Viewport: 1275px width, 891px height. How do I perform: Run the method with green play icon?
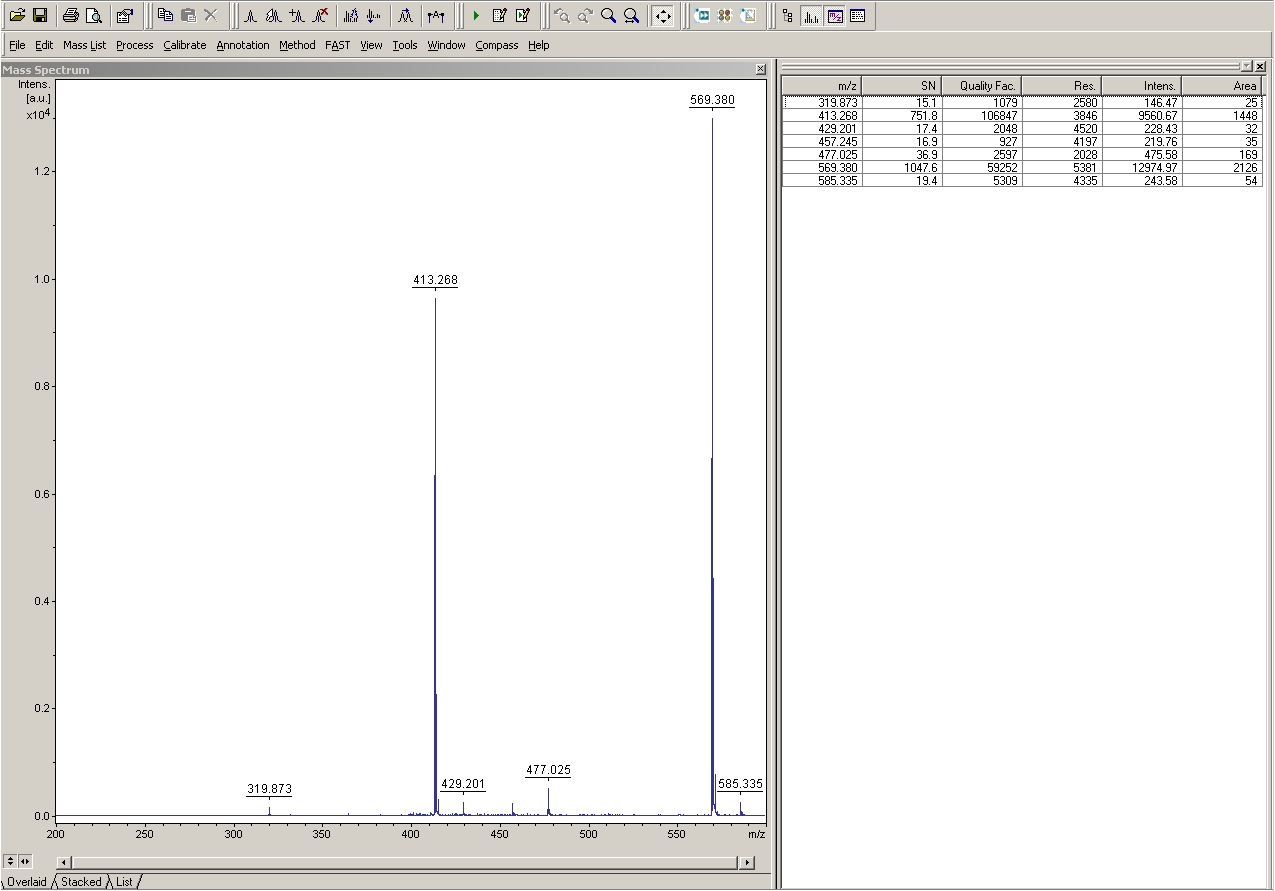pos(476,16)
